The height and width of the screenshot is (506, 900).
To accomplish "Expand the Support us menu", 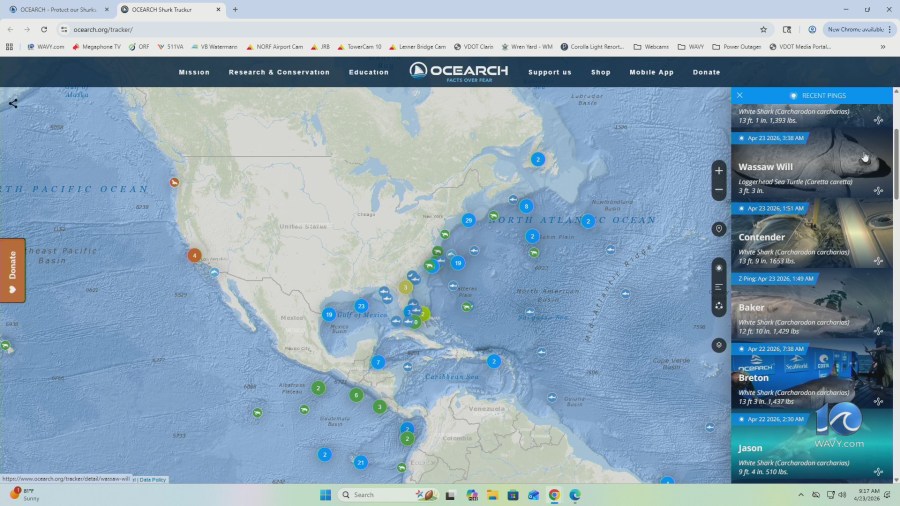I will [x=550, y=72].
